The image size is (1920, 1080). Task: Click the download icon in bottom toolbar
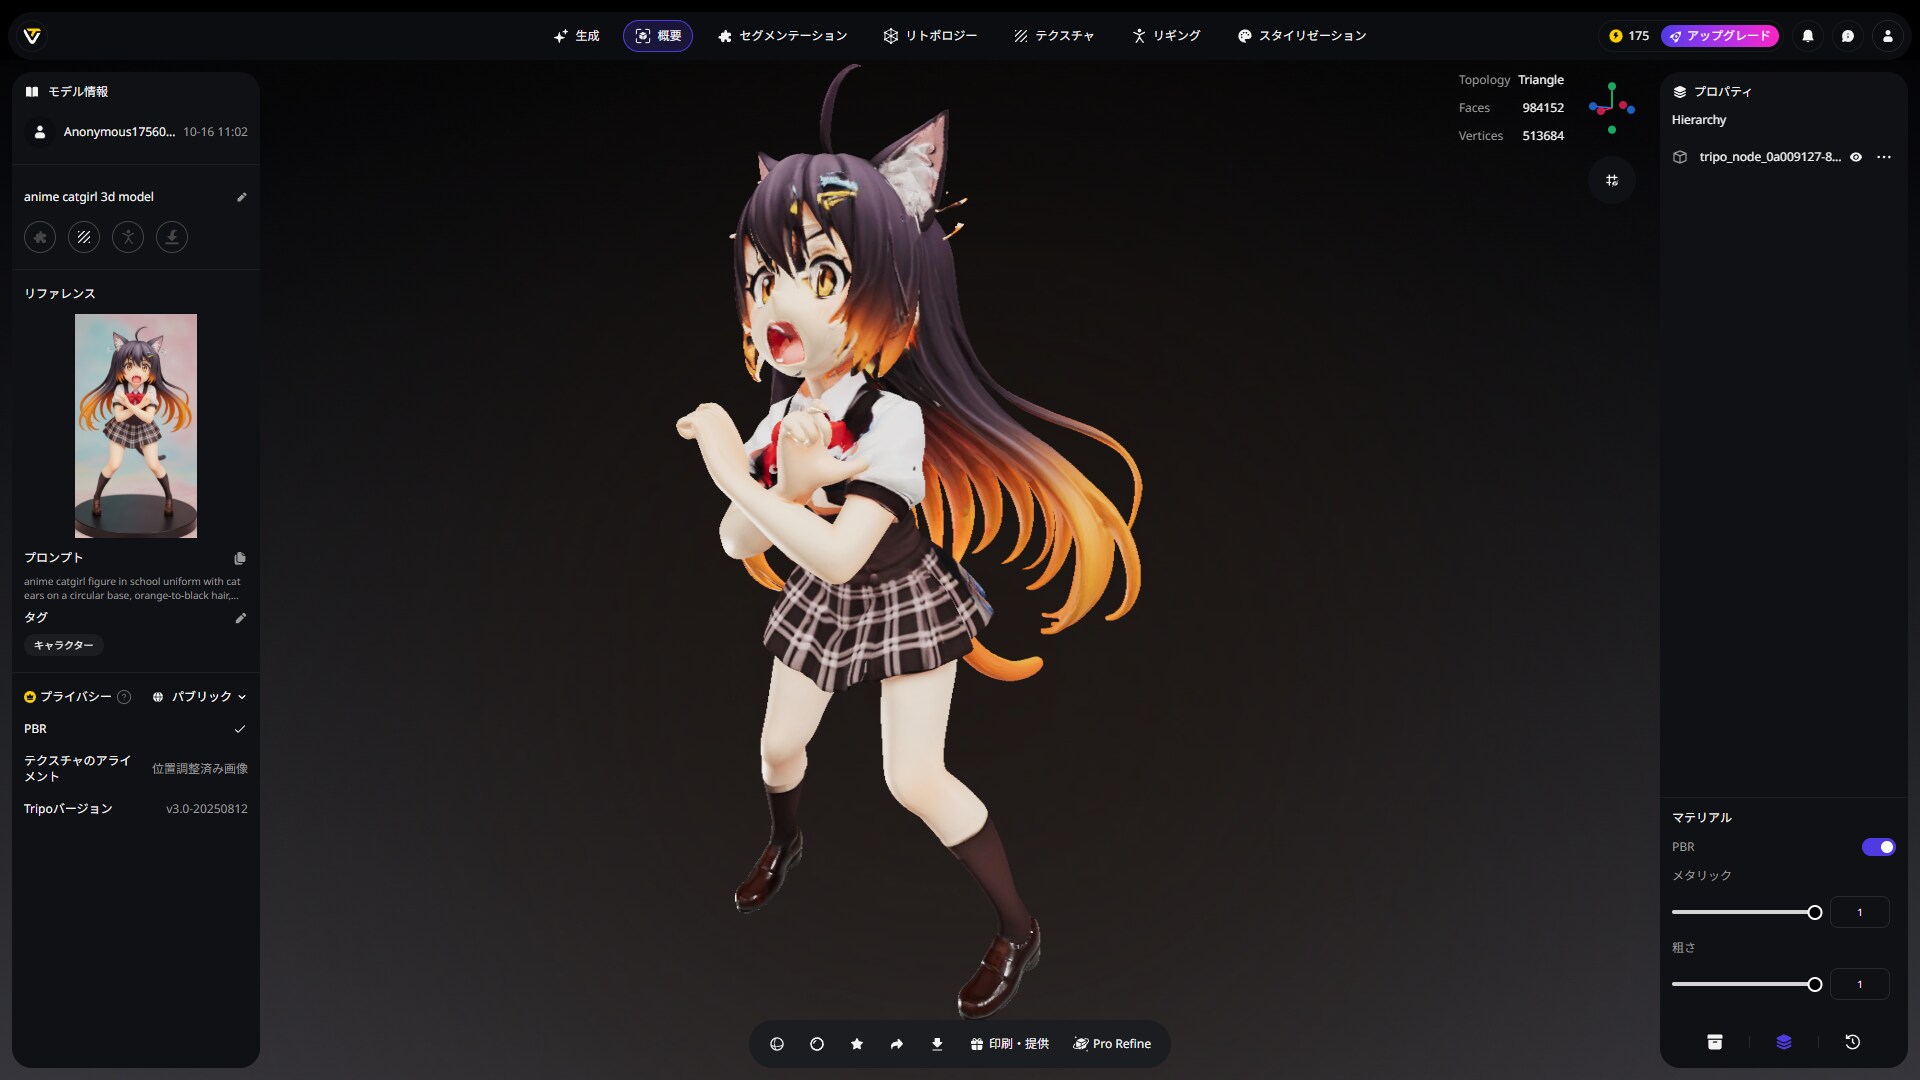(x=937, y=1043)
